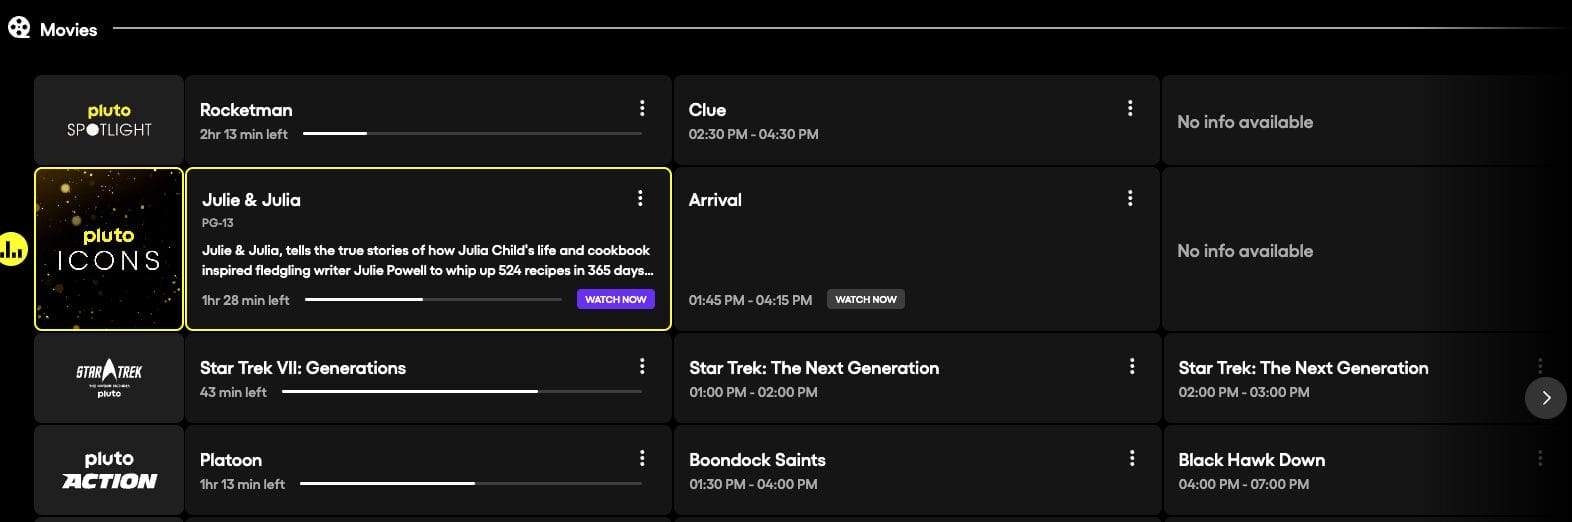Image resolution: width=1572 pixels, height=522 pixels.
Task: Open more options for Star Trek 01:00 PM episode
Action: [x=1132, y=366]
